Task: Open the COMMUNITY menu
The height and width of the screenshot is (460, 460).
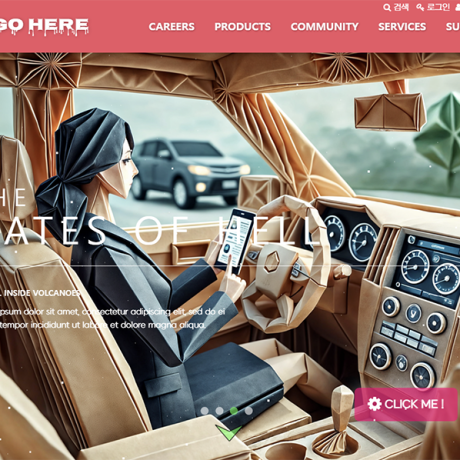Action: [x=325, y=27]
